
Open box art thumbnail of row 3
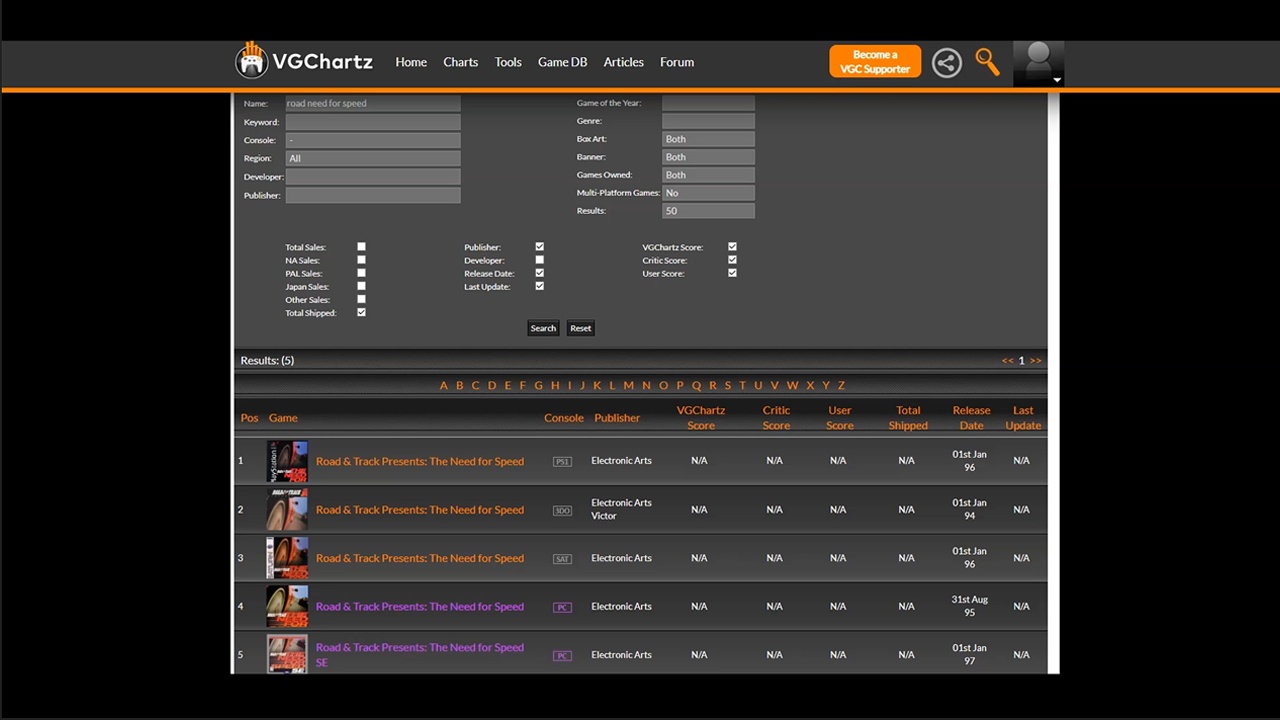(x=287, y=558)
